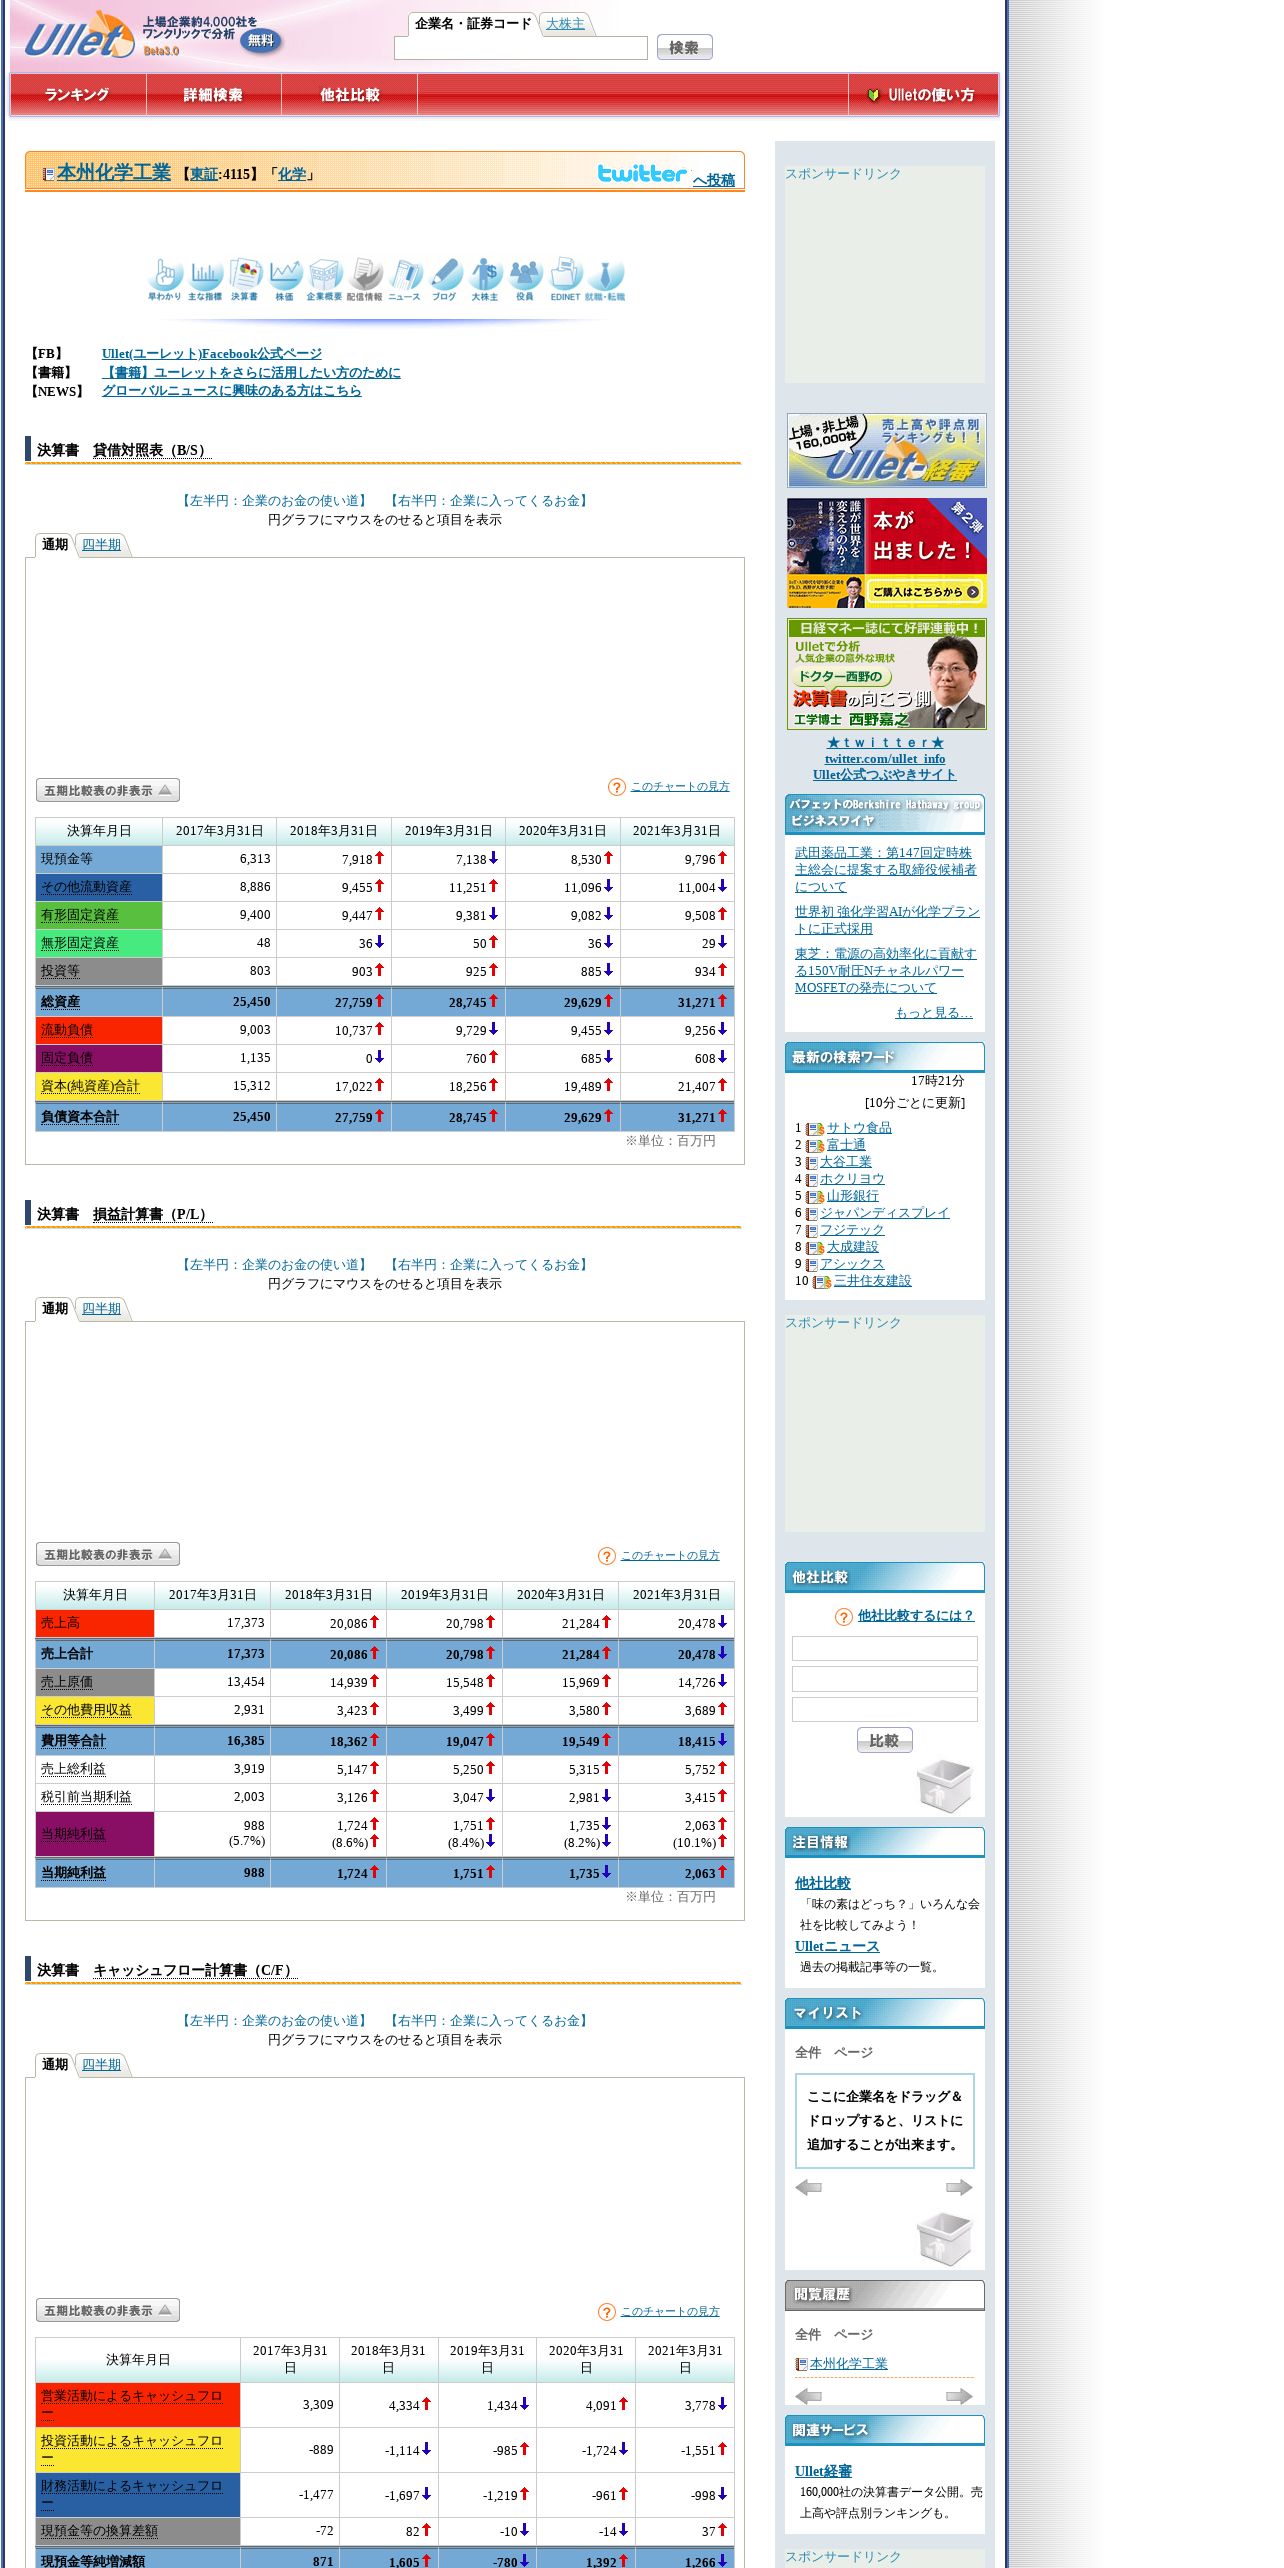Open the 決算書の向こう側 banner

[887, 674]
